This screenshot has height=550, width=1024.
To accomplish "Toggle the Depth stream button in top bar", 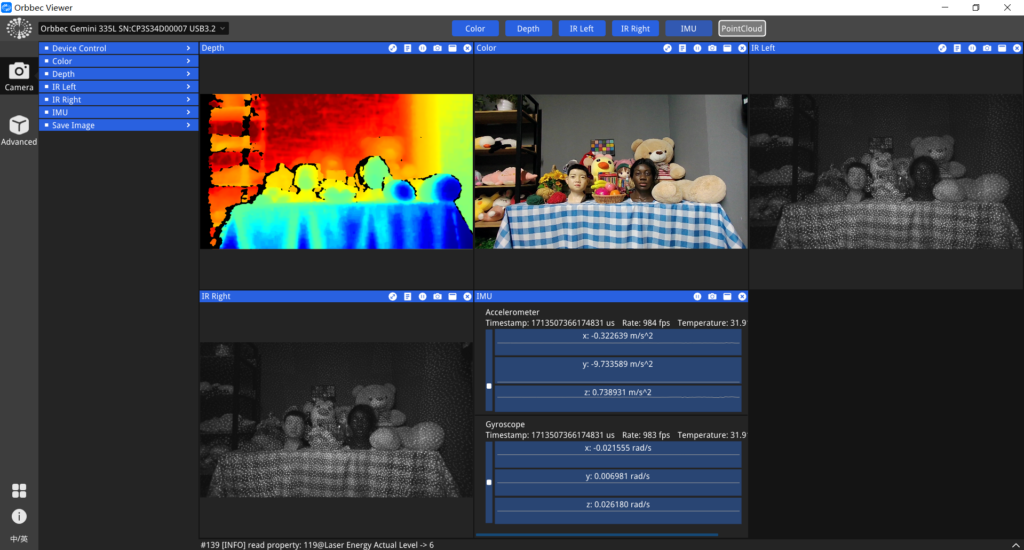I will click(x=528, y=29).
